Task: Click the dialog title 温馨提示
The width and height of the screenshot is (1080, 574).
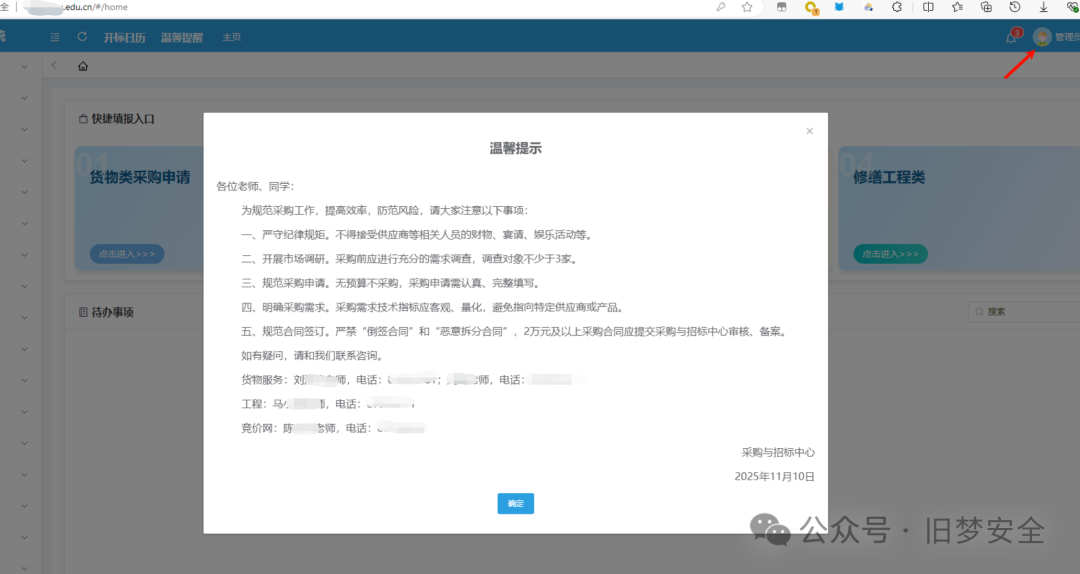Action: [x=515, y=148]
